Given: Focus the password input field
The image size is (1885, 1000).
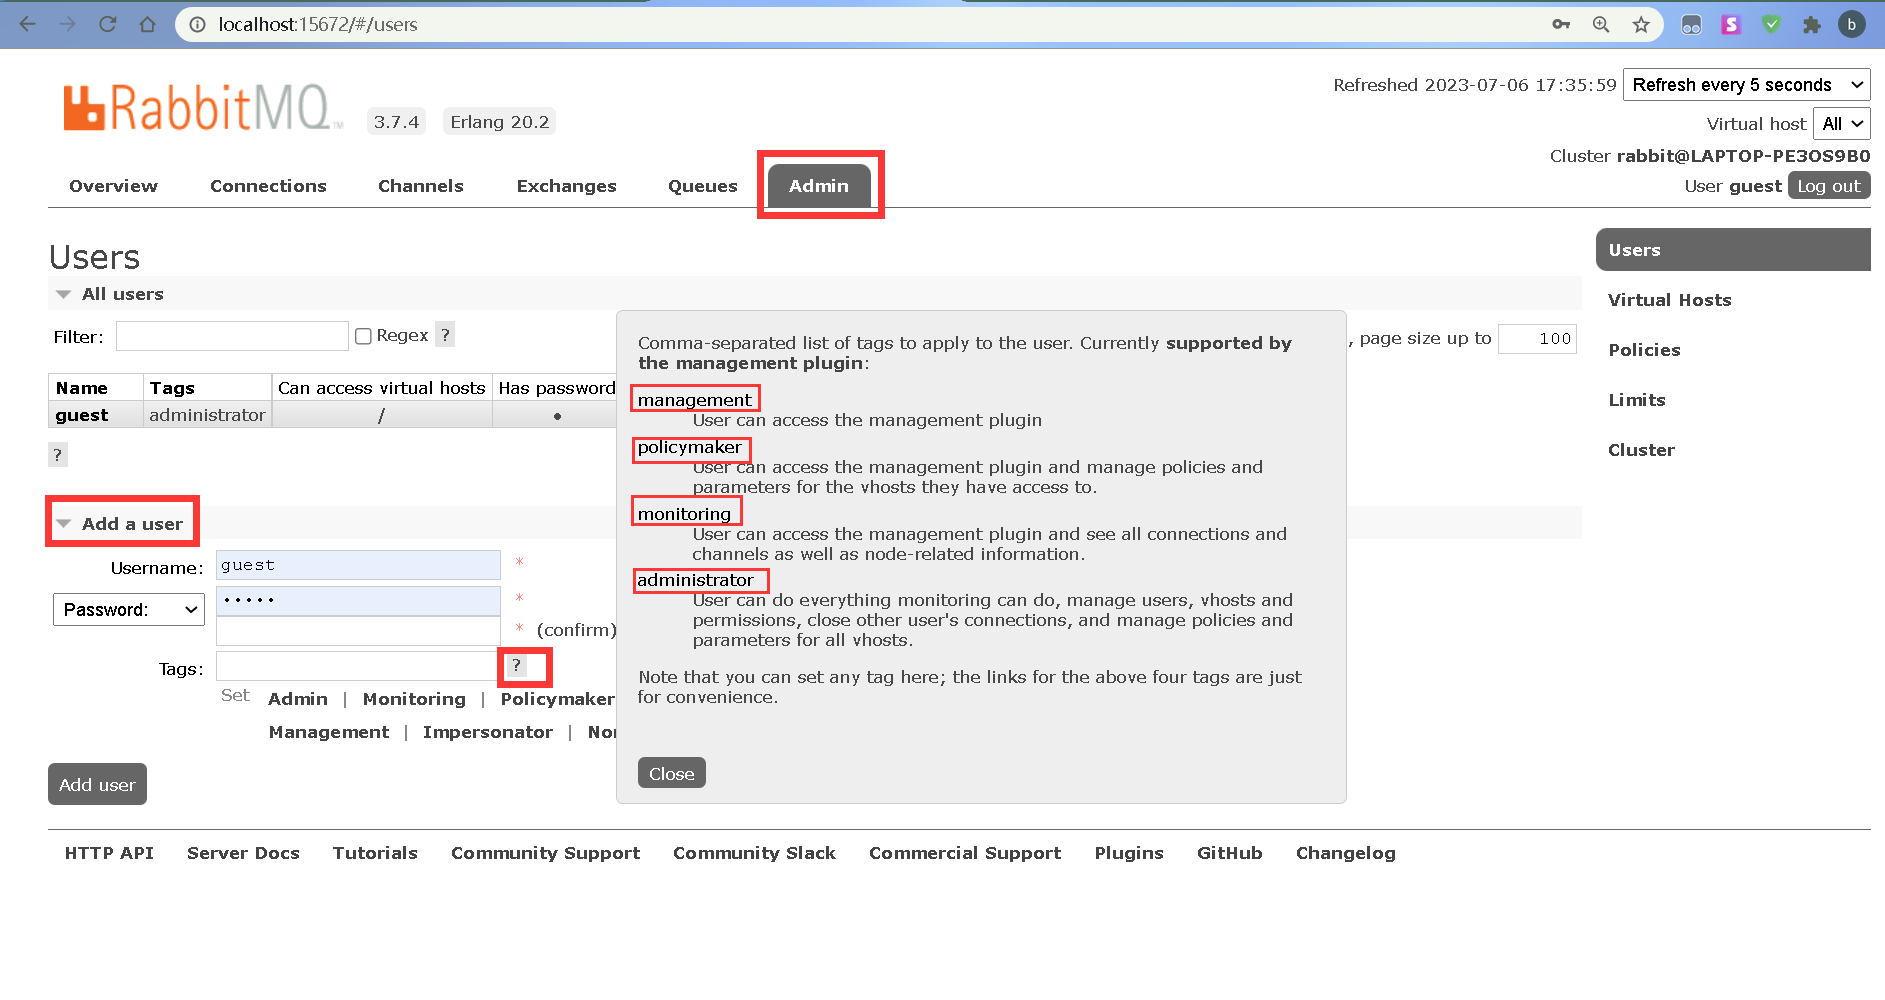Looking at the screenshot, I should pos(358,600).
